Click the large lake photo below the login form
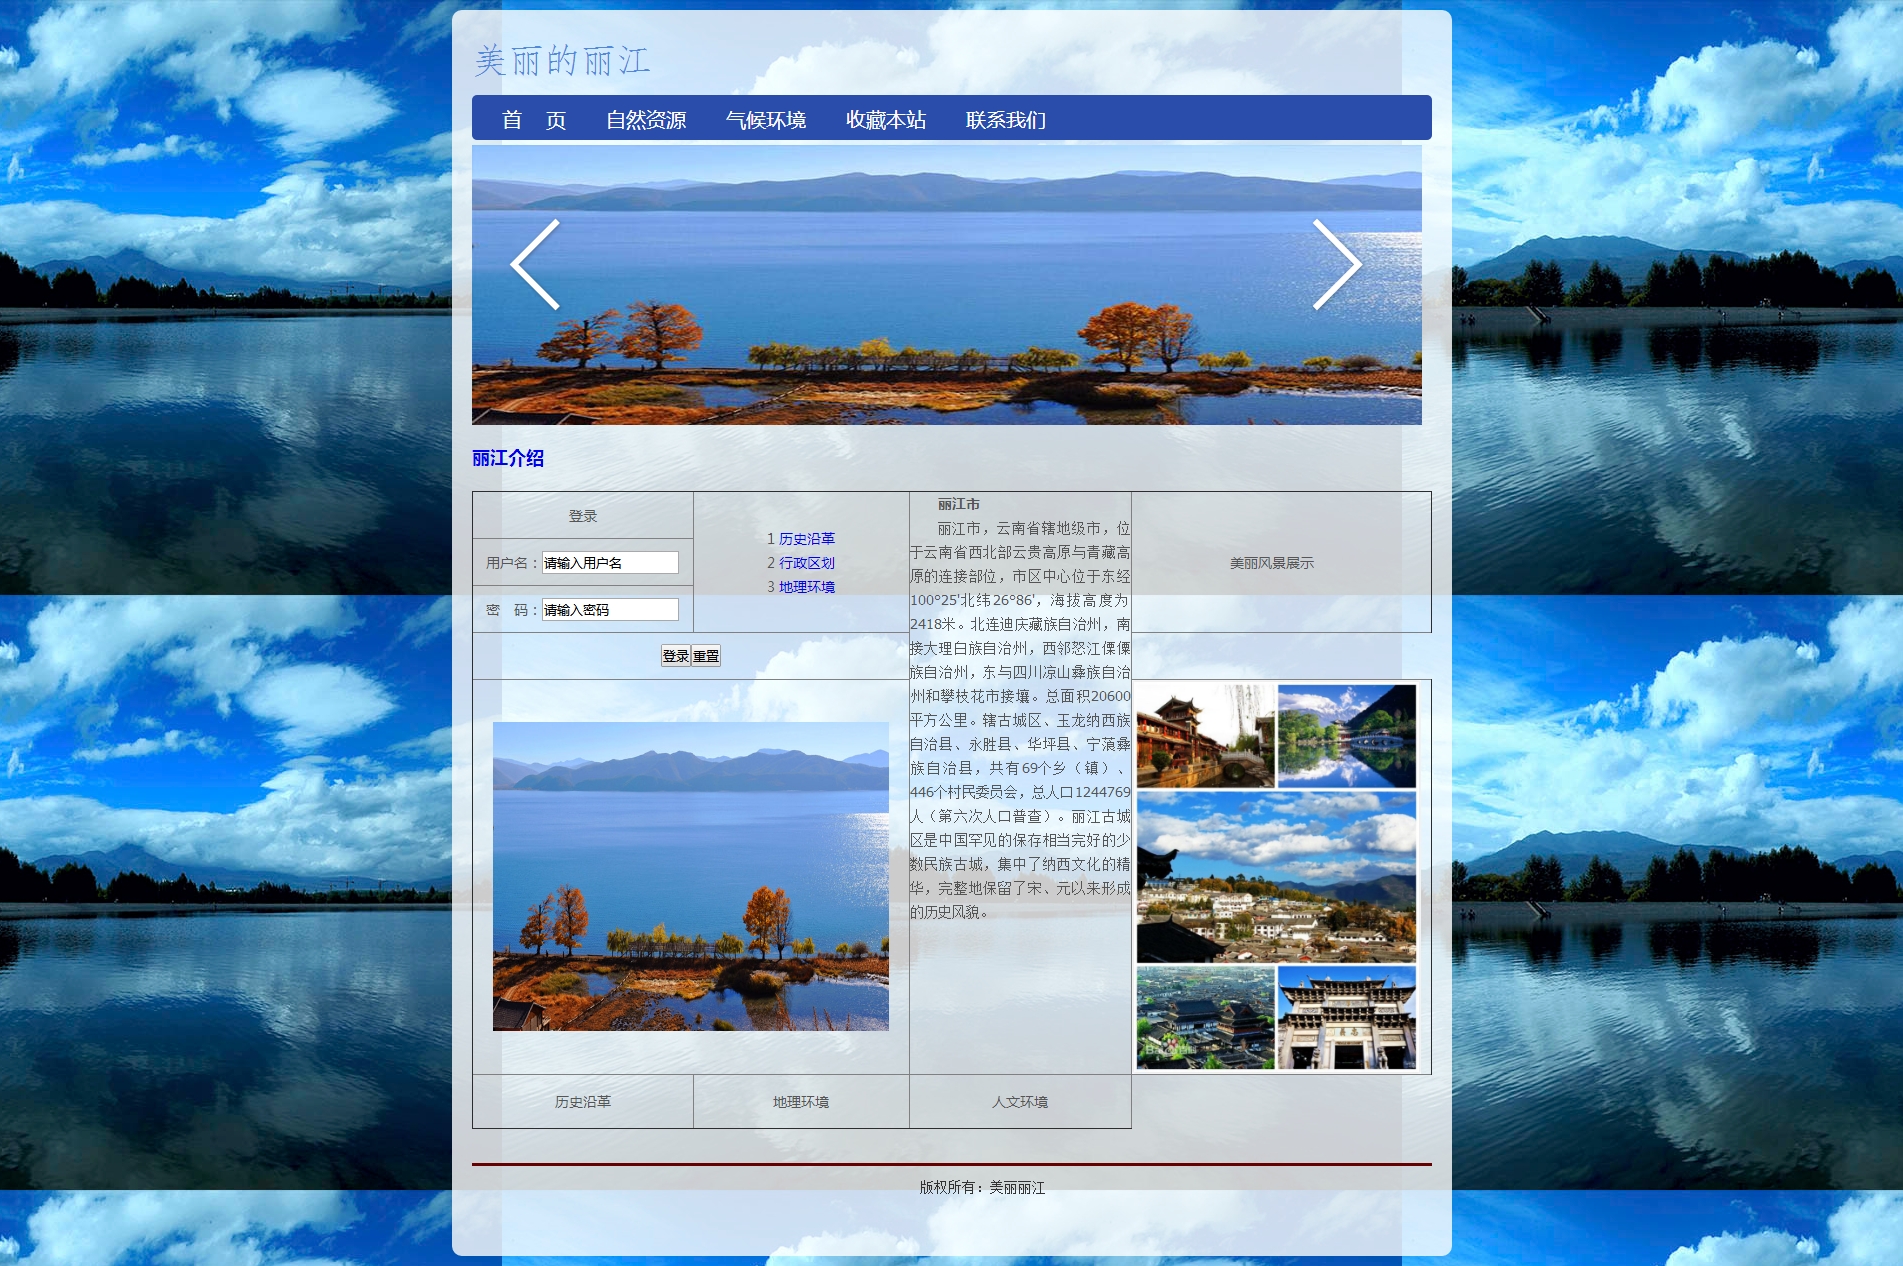 point(690,876)
